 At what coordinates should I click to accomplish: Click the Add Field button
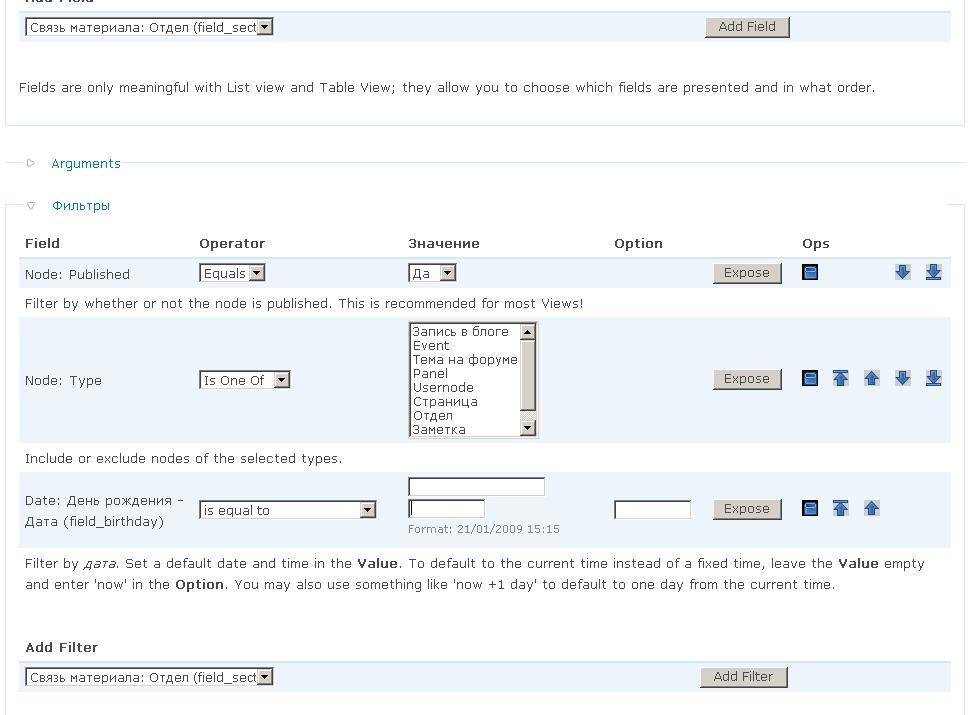[747, 27]
